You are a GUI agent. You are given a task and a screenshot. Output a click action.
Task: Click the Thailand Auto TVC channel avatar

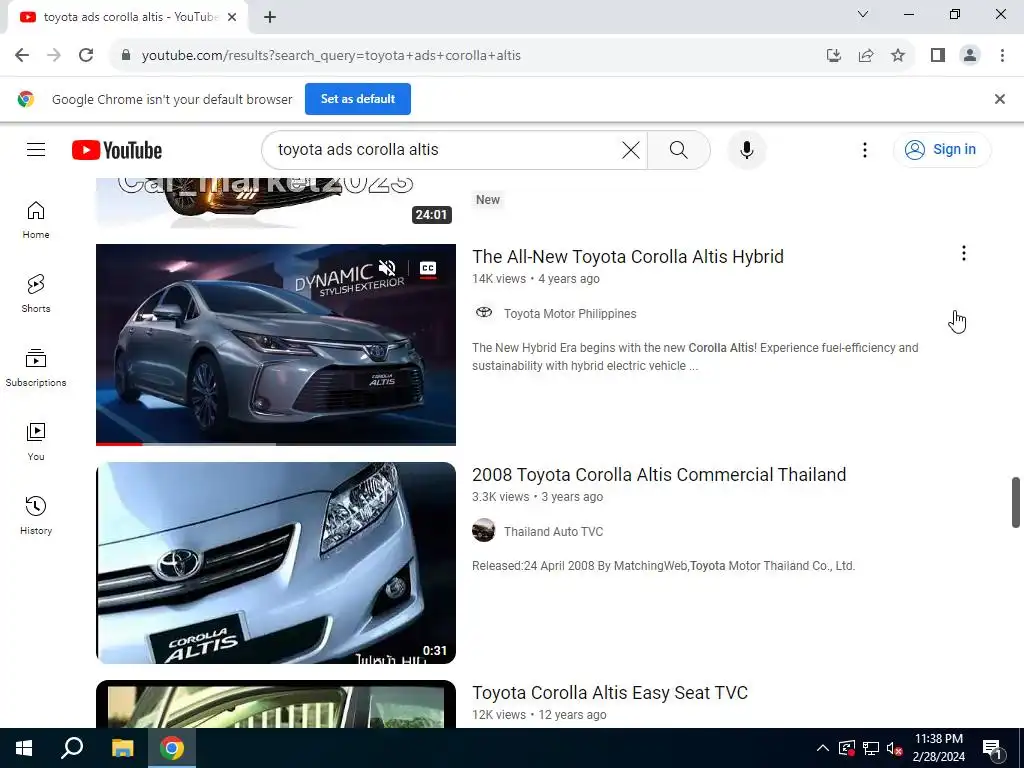click(x=484, y=530)
